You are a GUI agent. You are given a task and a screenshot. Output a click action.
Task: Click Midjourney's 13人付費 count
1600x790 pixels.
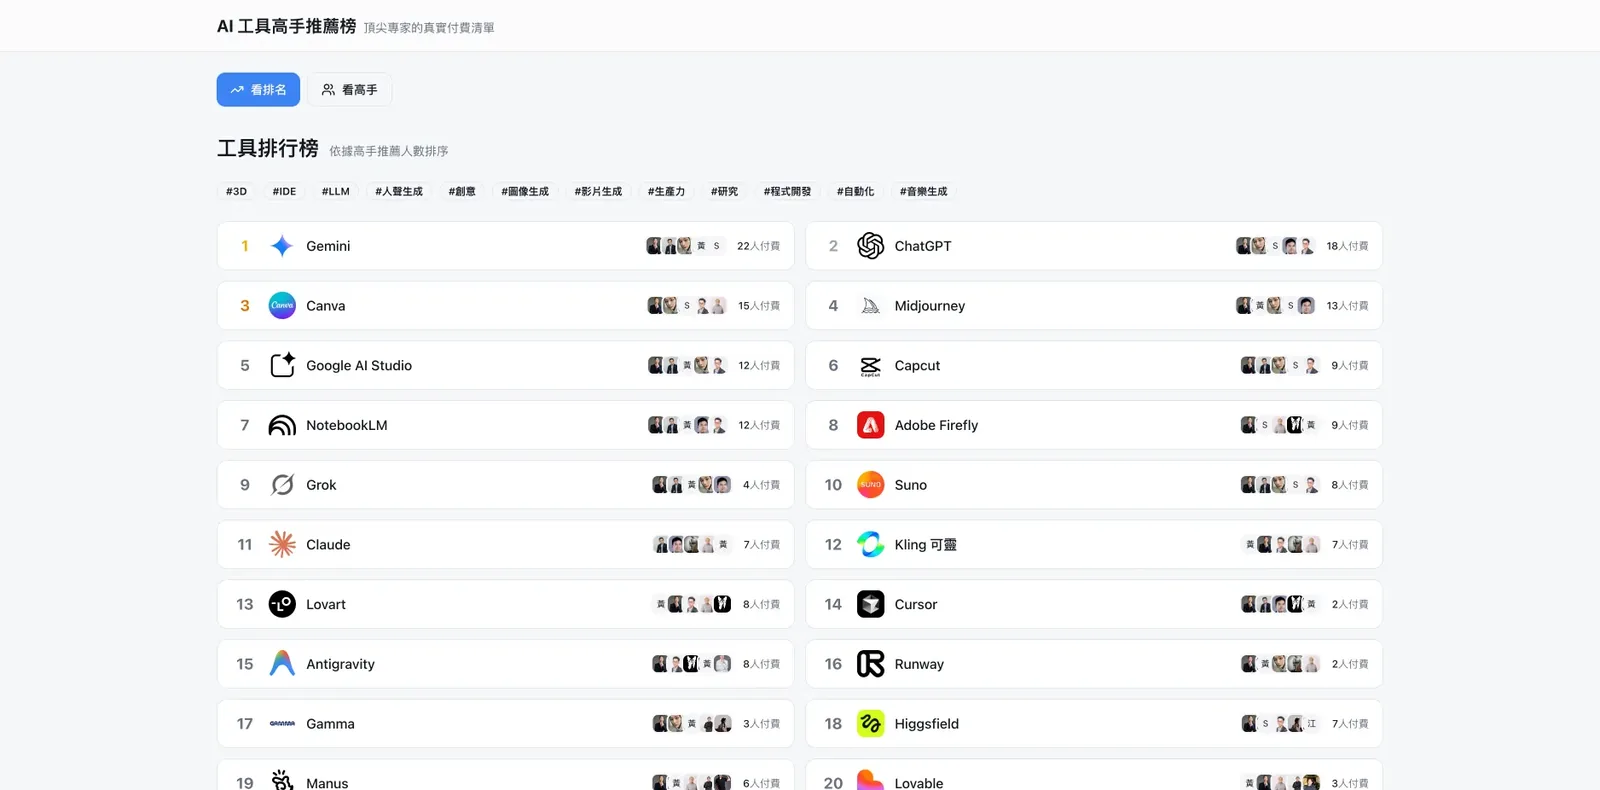[1347, 306]
